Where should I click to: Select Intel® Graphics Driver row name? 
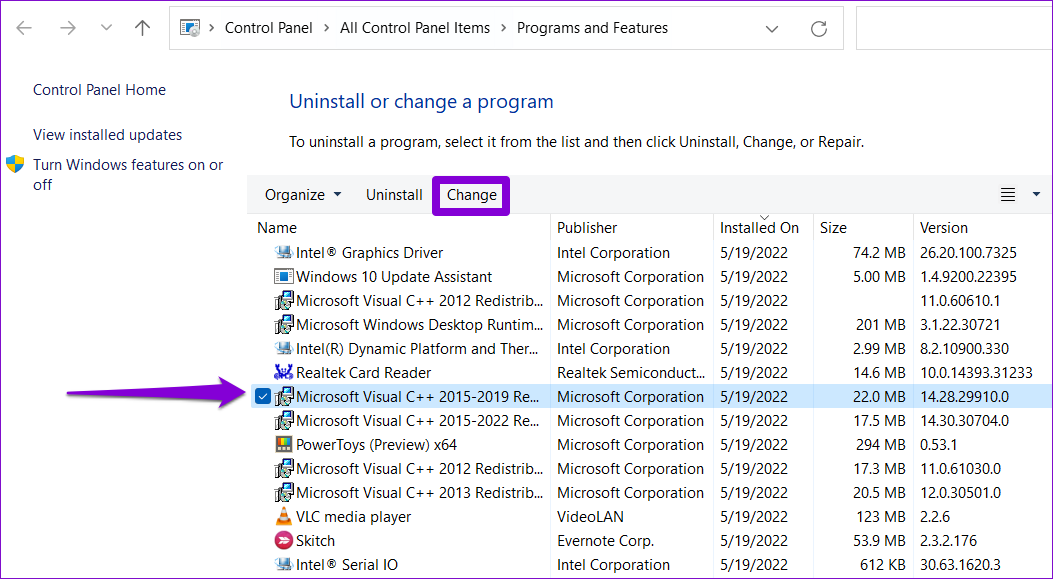(x=369, y=253)
